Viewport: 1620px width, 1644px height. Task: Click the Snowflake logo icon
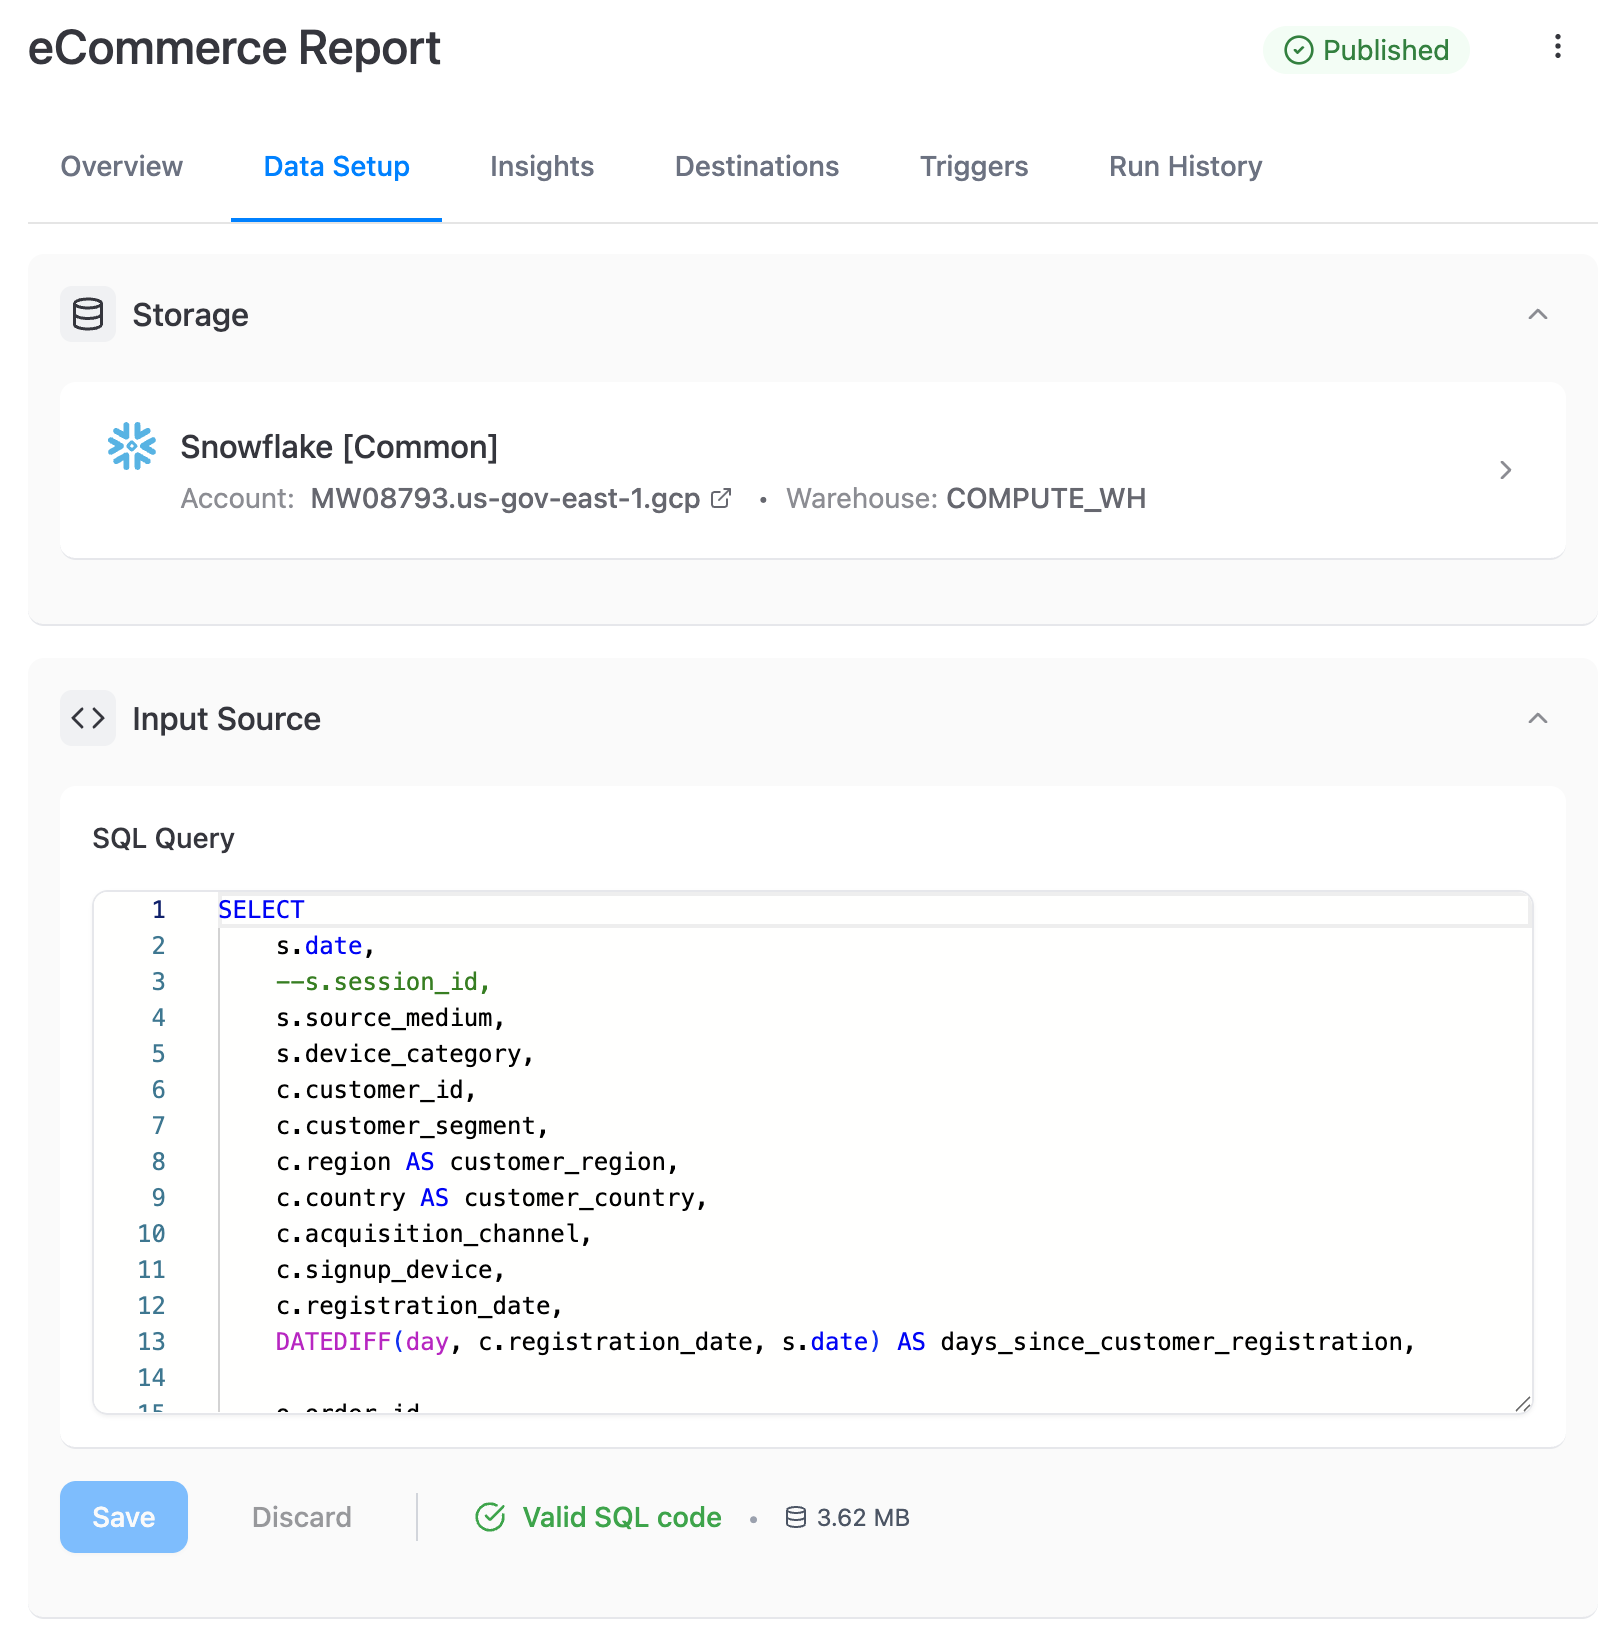132,446
